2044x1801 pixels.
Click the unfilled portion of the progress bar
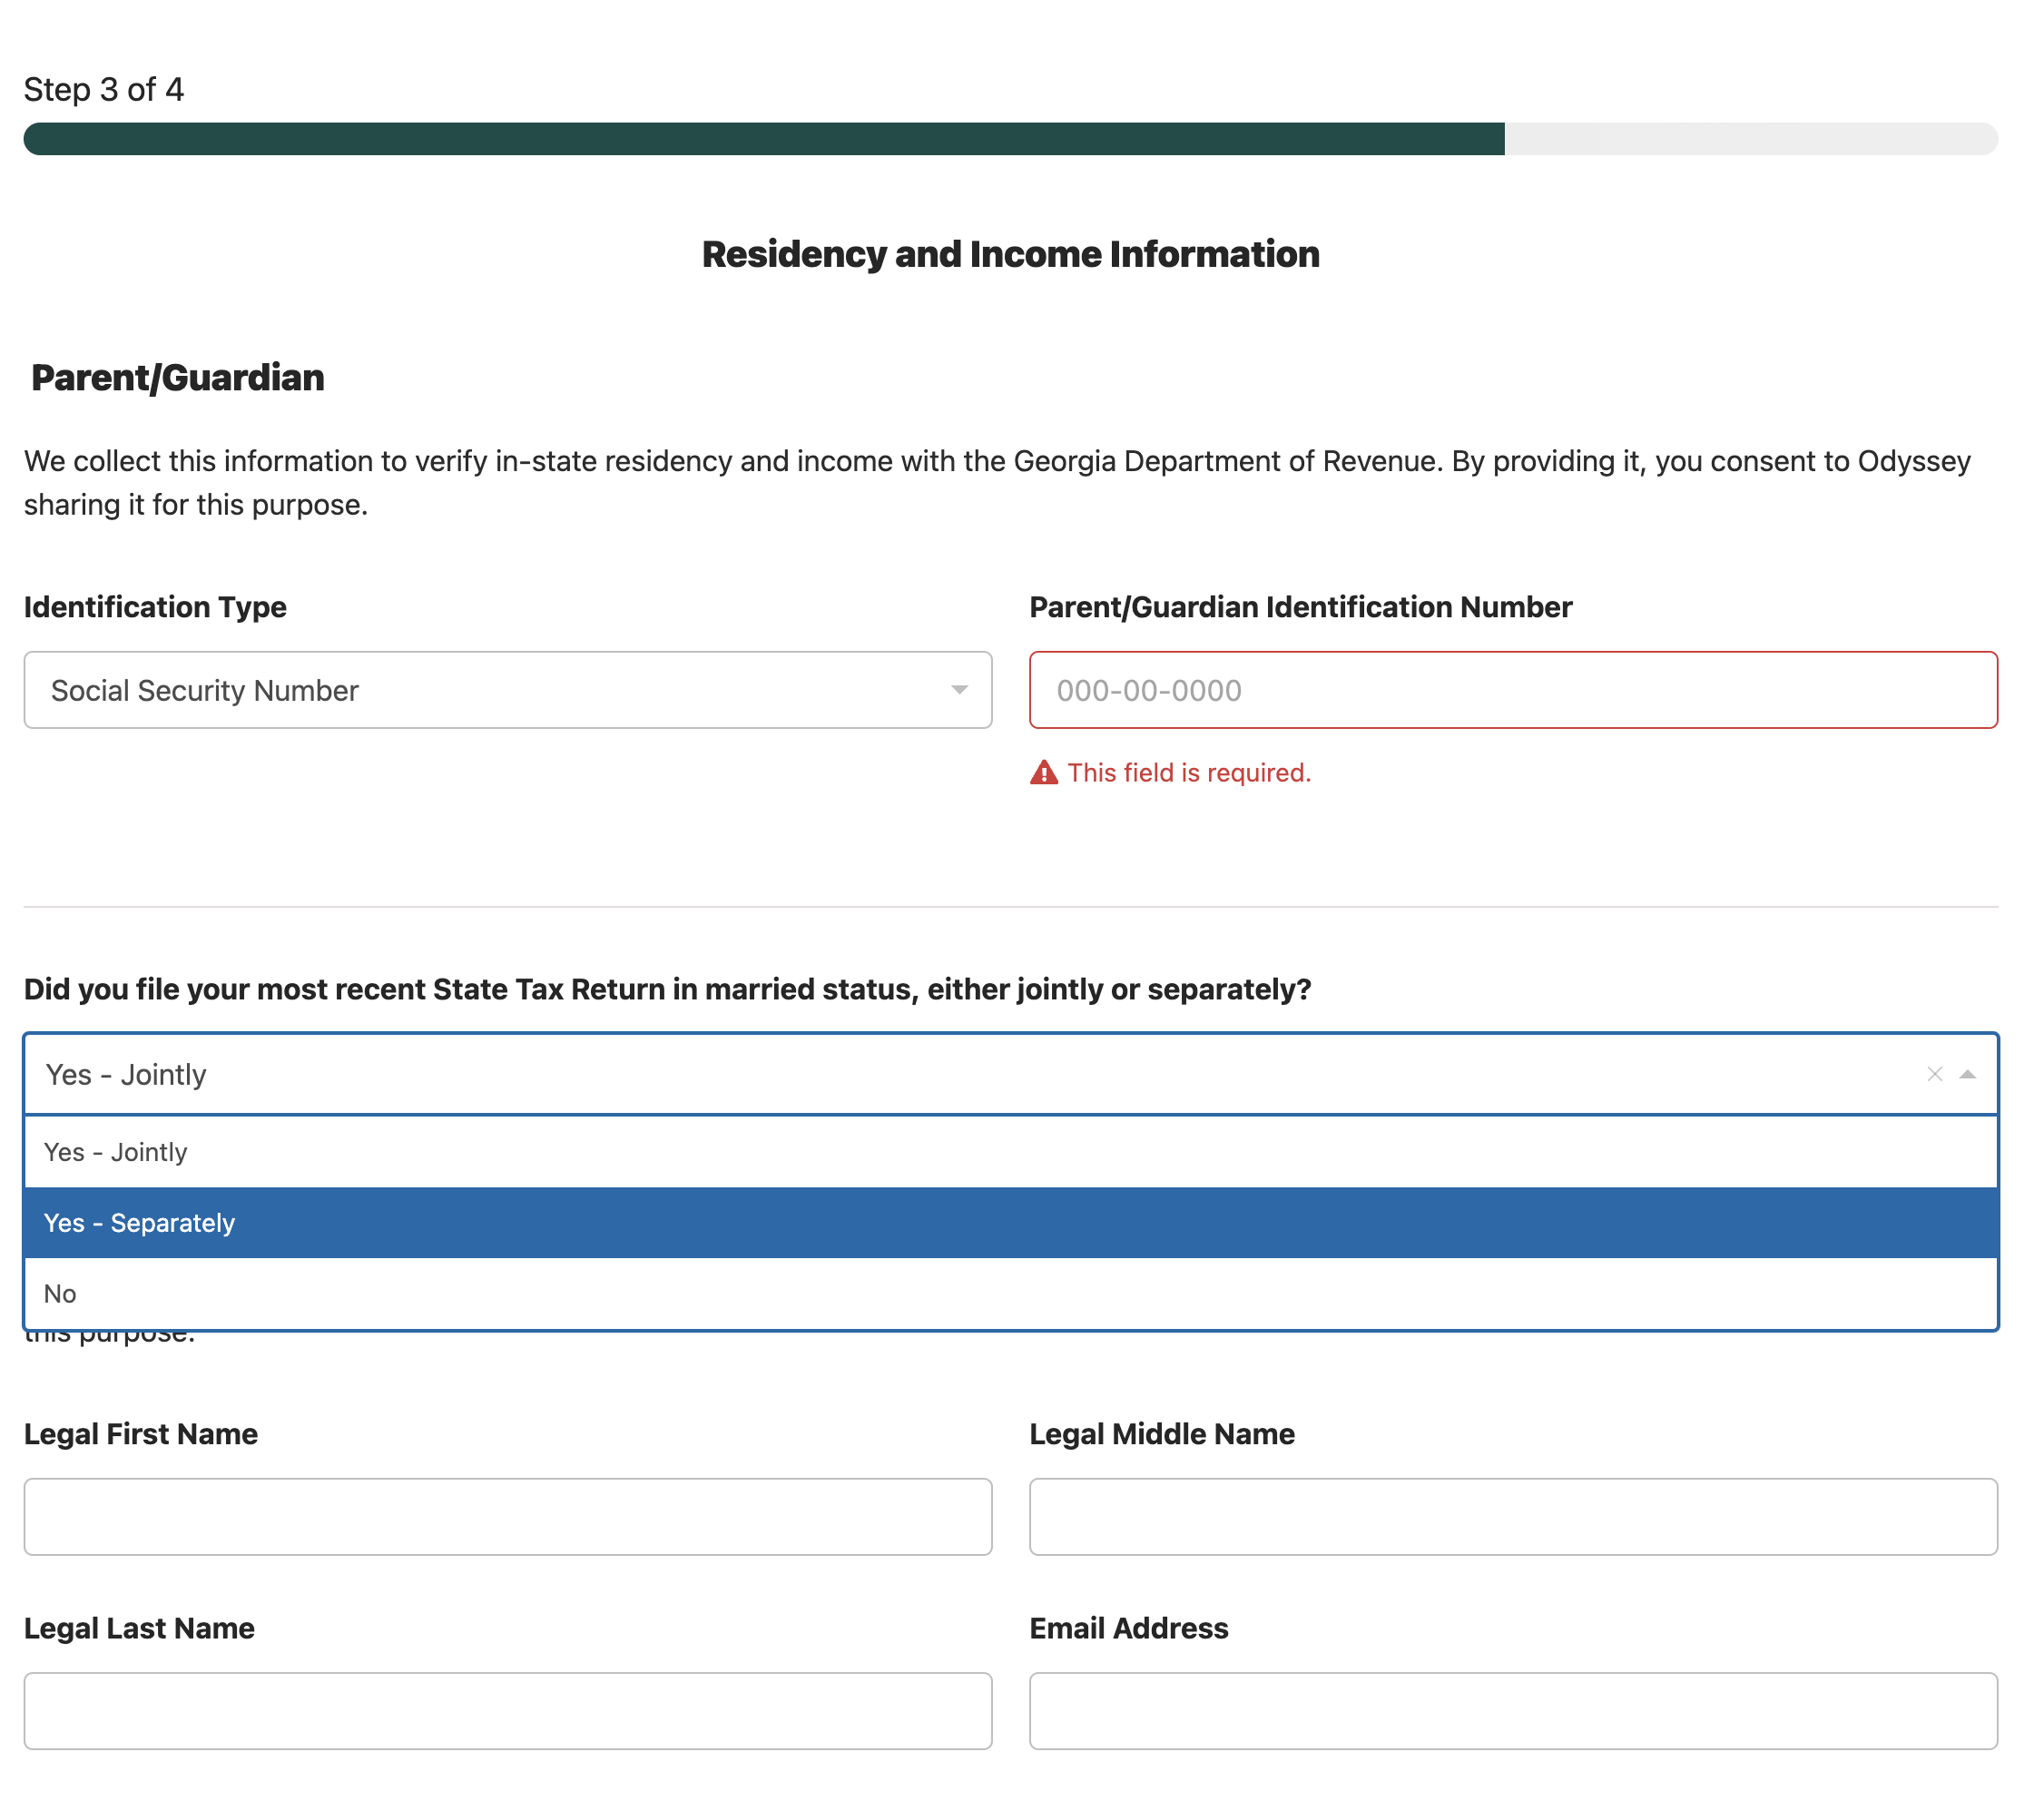pyautogui.click(x=1750, y=139)
